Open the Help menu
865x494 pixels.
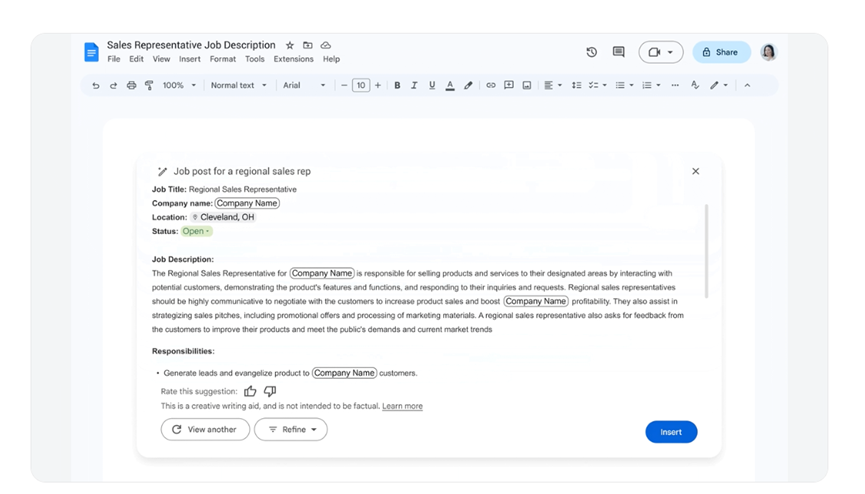pos(331,59)
